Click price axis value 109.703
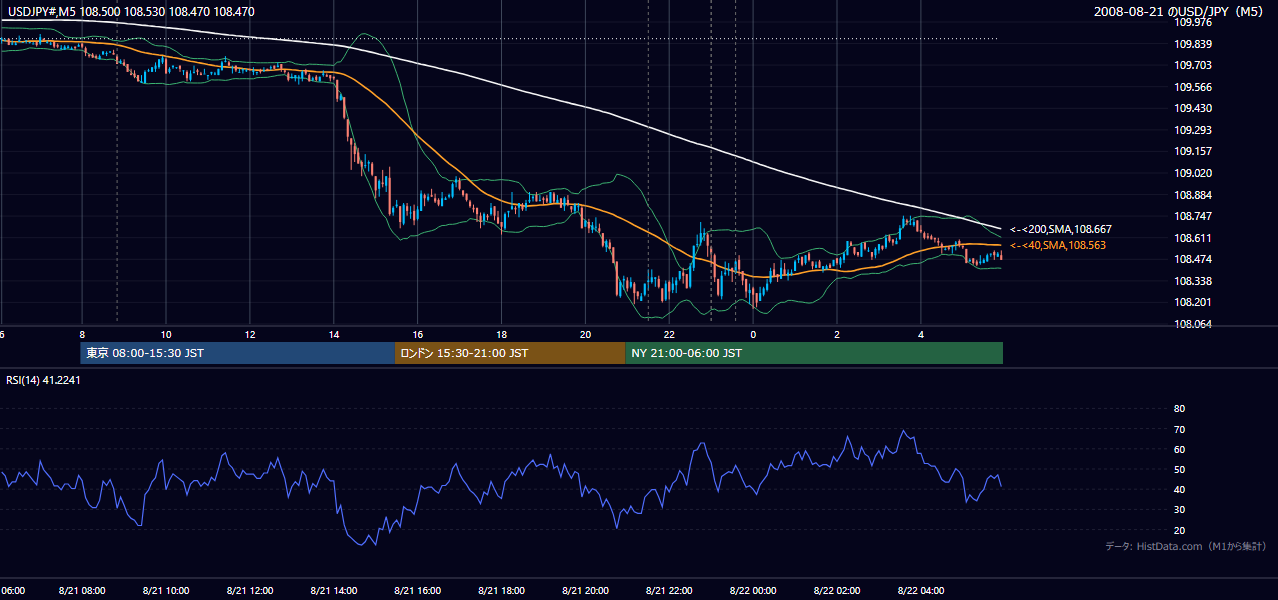Screen dimensions: 1278x600 click(1193, 65)
